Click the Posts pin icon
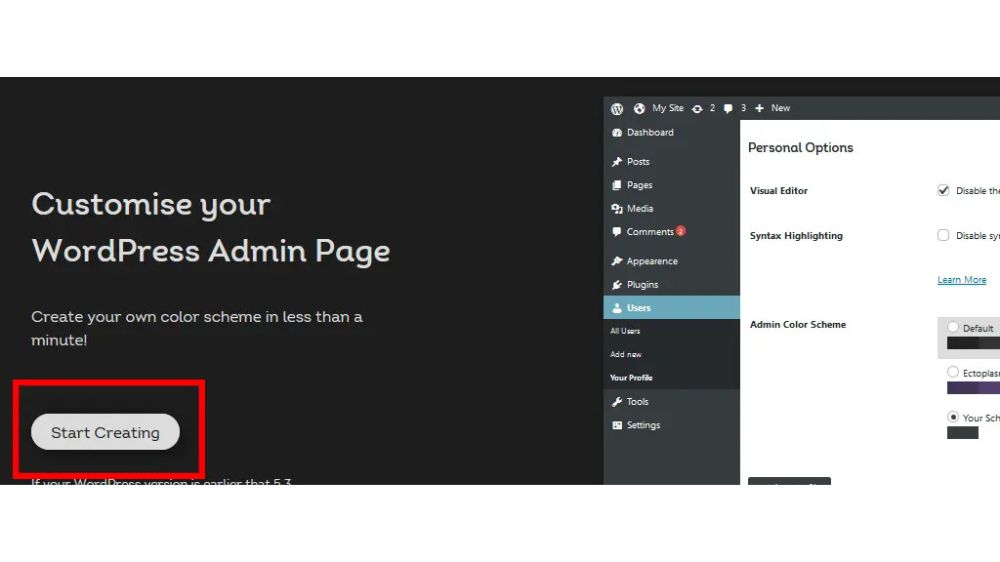 (617, 162)
